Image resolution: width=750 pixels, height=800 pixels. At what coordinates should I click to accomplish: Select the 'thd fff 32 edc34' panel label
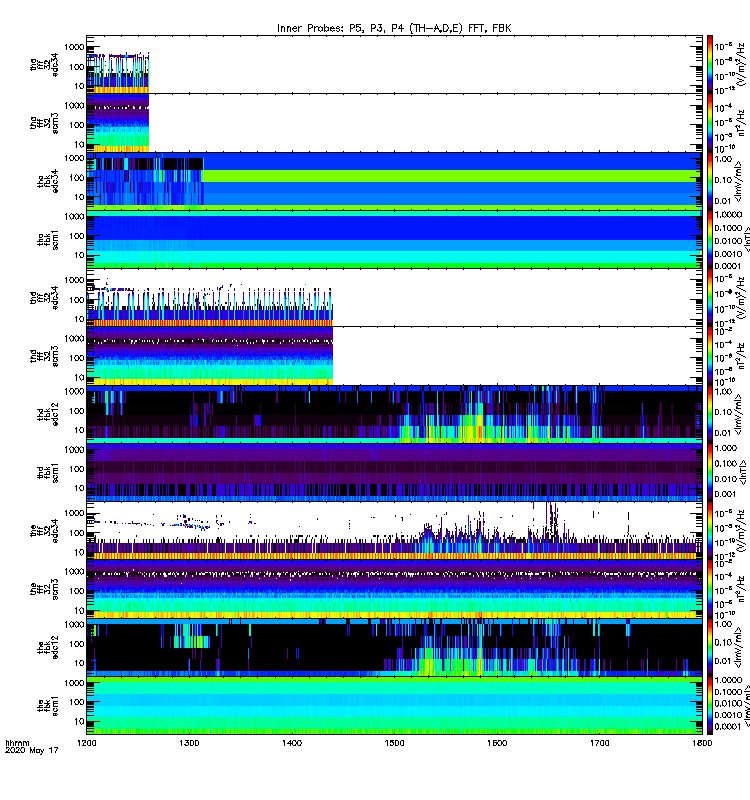(44, 297)
